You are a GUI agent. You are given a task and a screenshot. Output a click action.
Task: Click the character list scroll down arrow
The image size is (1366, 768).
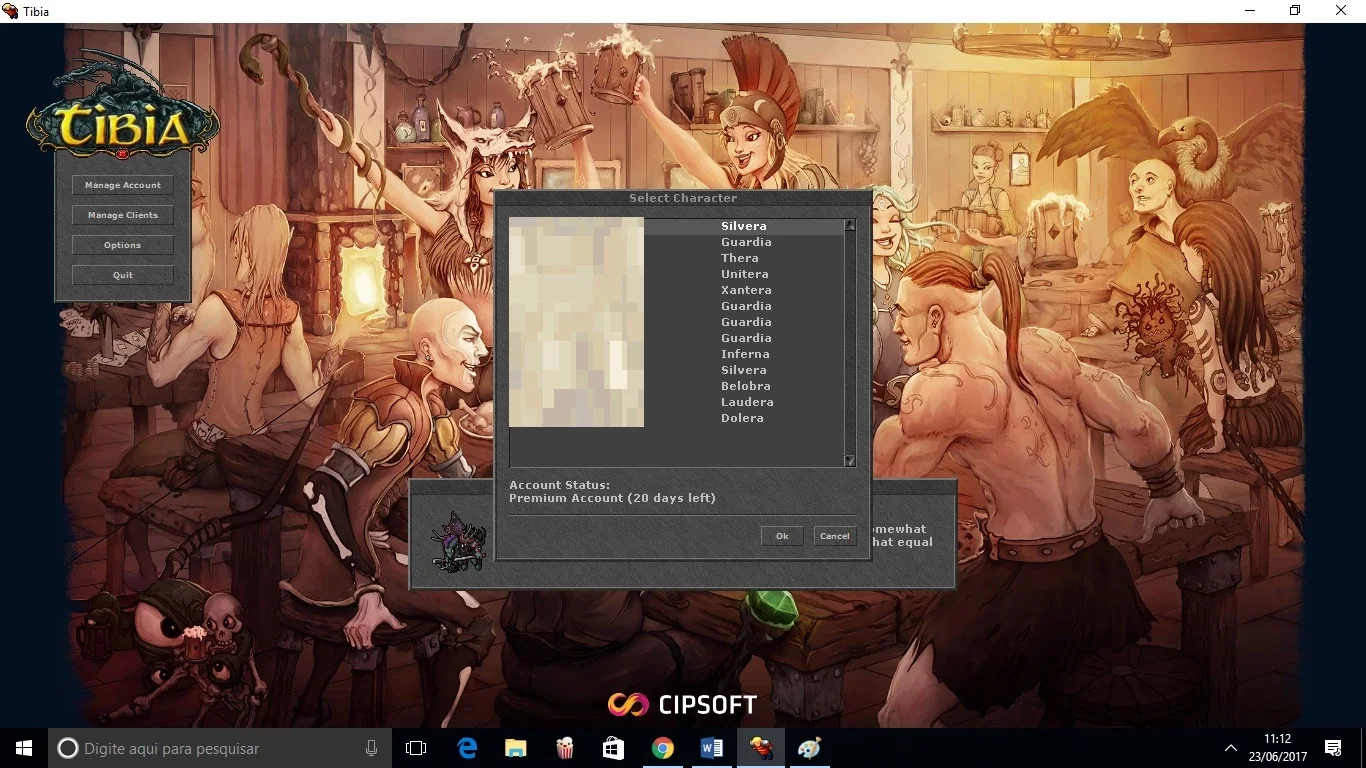click(x=850, y=461)
